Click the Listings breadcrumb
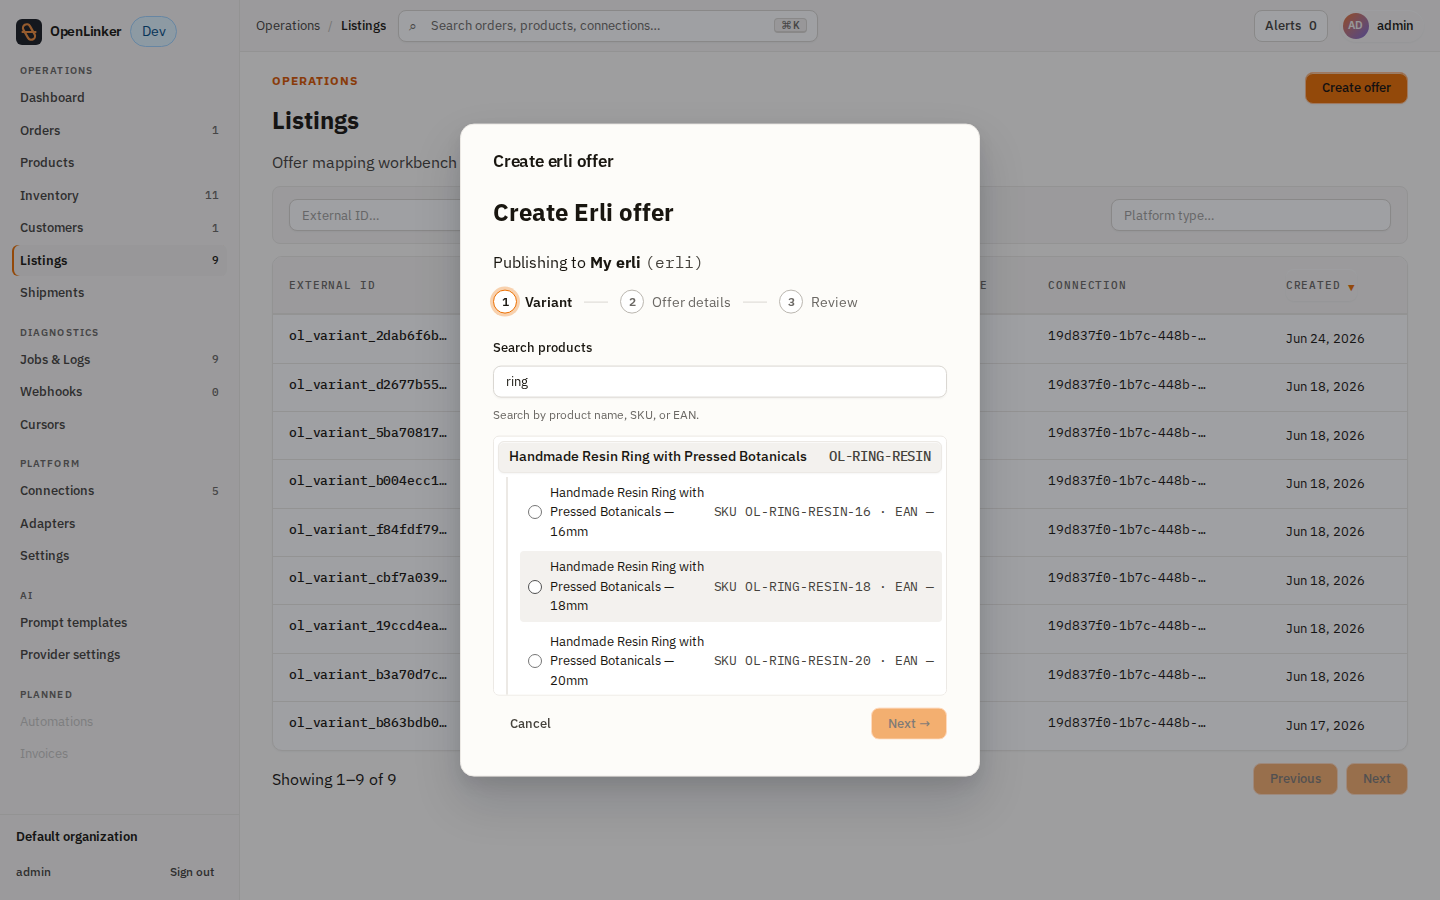Screen dimensions: 1440x900 tap(363, 26)
